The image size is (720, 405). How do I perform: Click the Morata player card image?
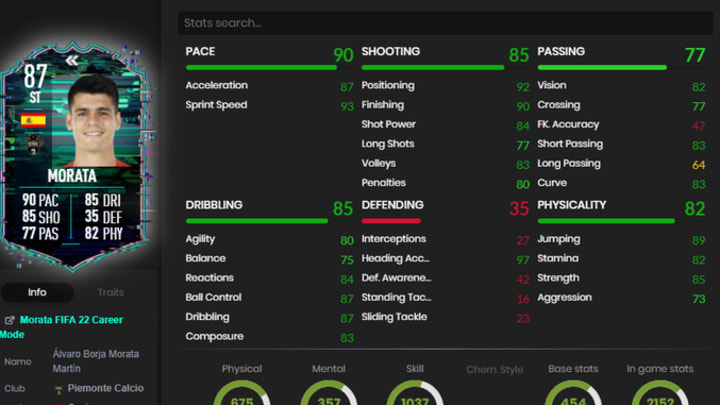pos(73,156)
